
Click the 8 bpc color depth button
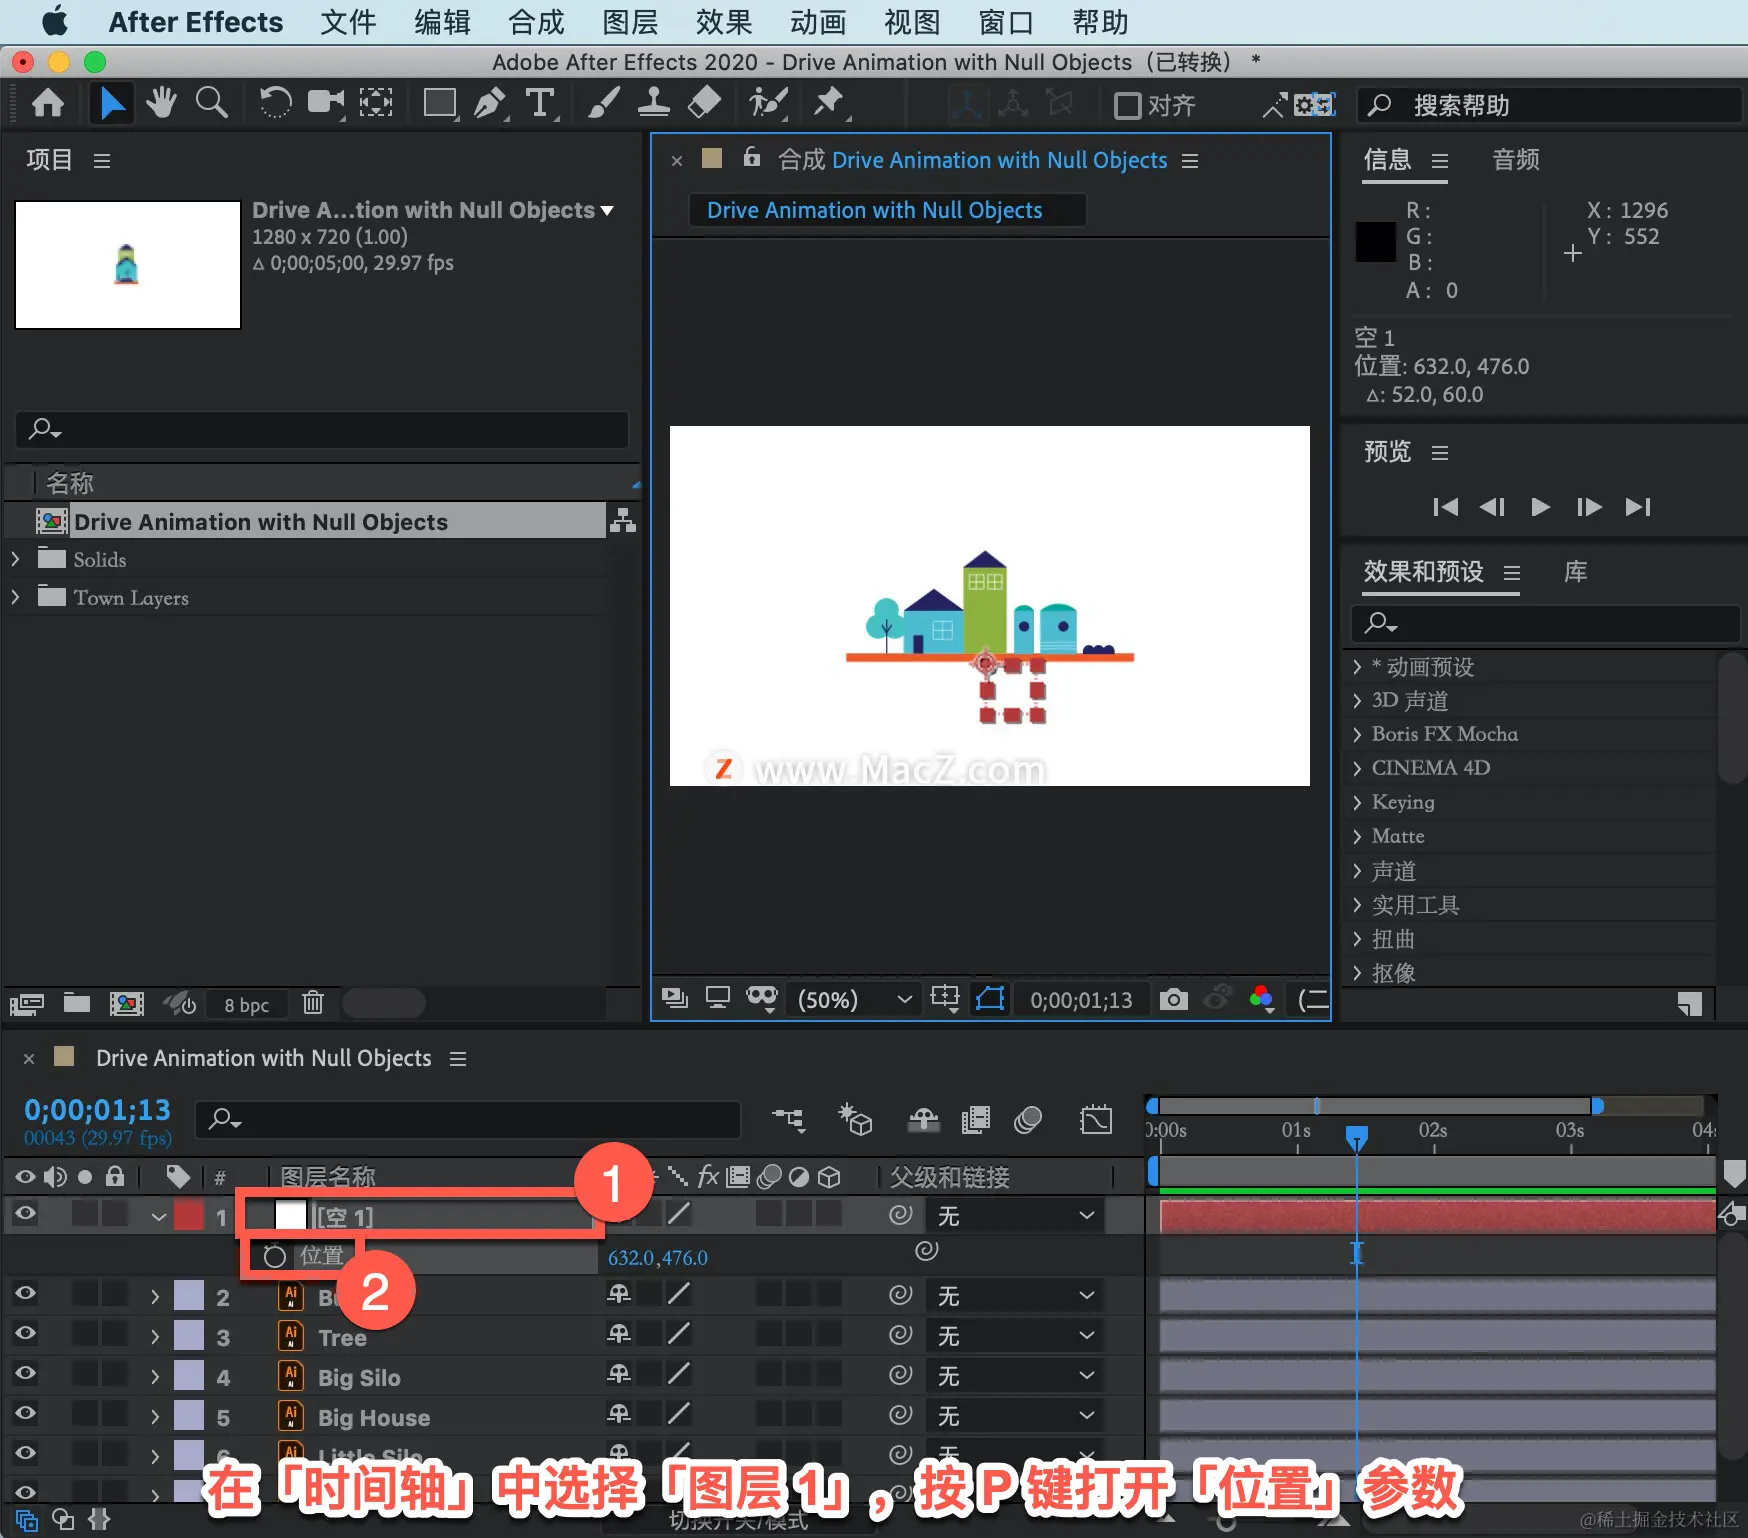pyautogui.click(x=246, y=1004)
